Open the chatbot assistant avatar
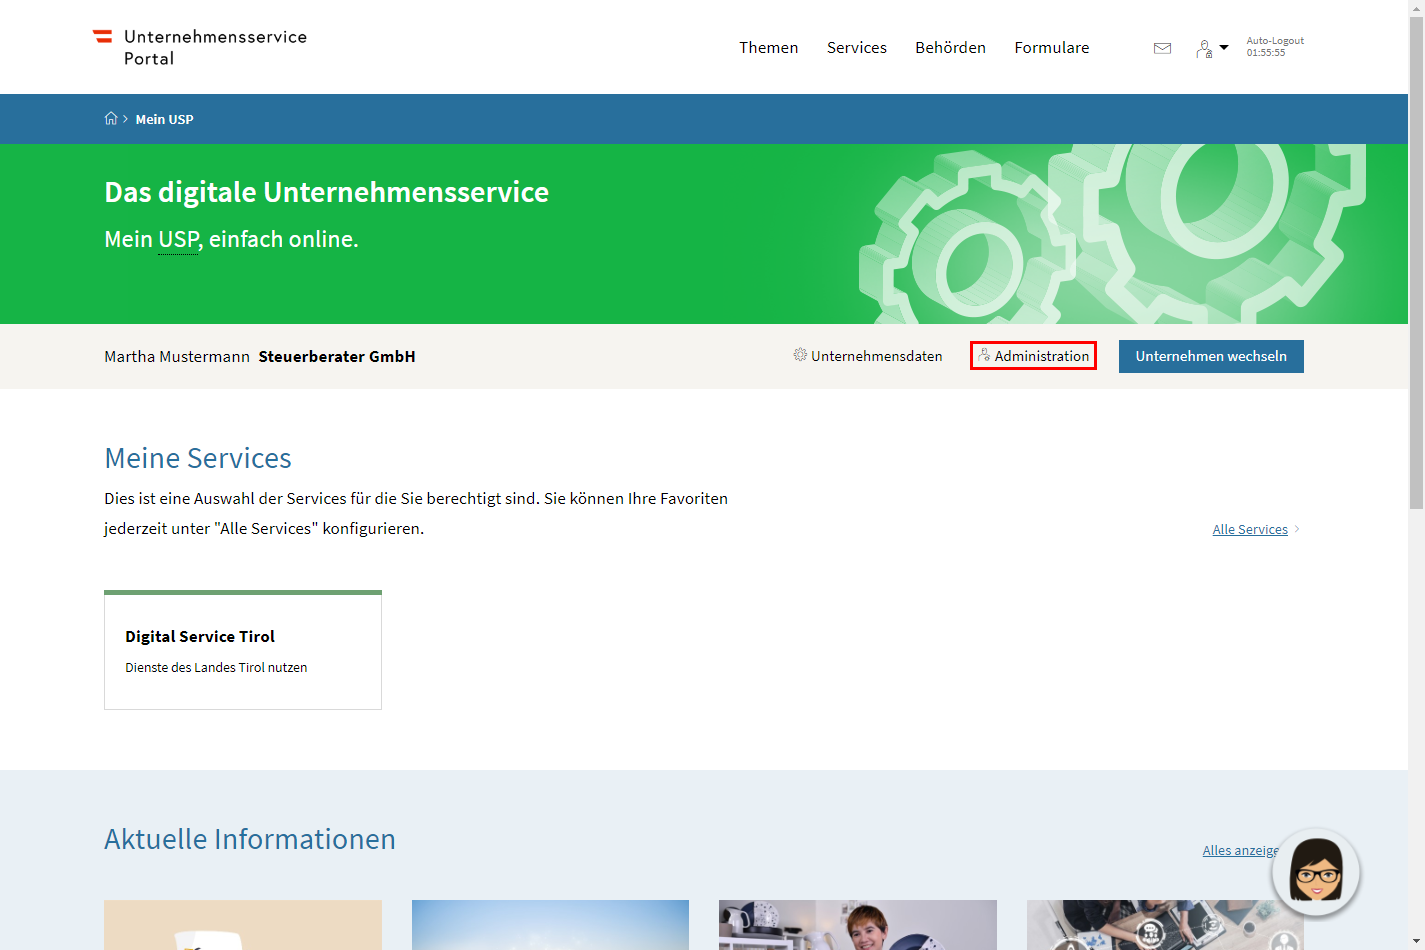The width and height of the screenshot is (1425, 950). 1316,872
